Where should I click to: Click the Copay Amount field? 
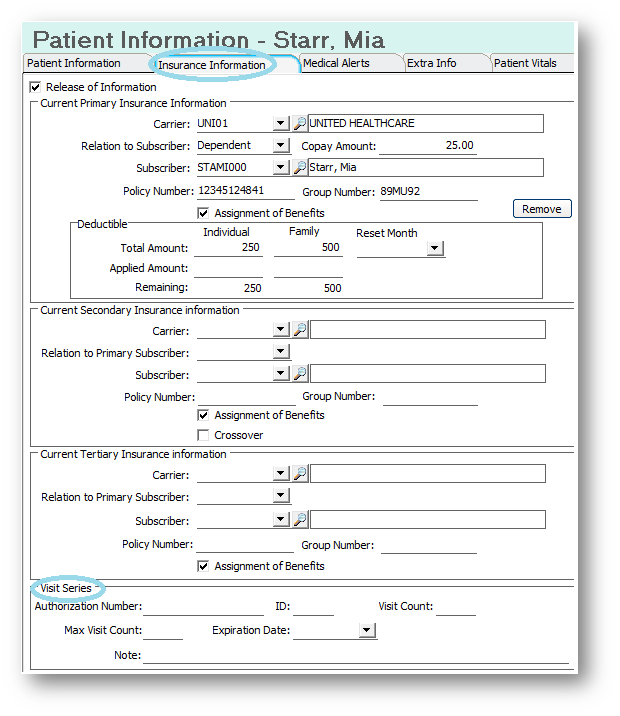point(428,146)
